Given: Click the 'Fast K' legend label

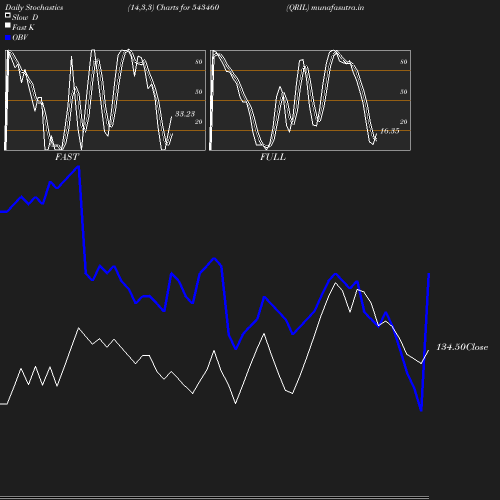Looking at the screenshot, I should point(23,27).
